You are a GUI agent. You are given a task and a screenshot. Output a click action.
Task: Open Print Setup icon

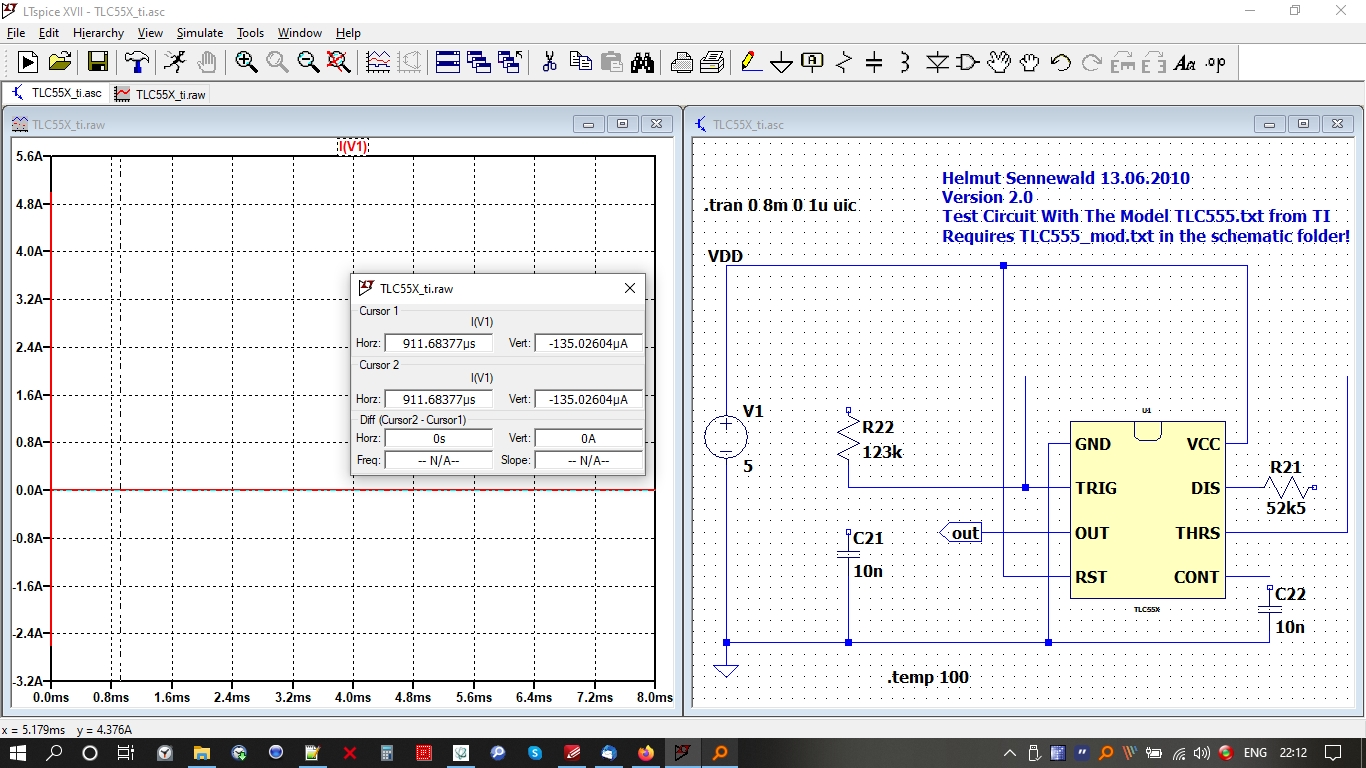[712, 62]
